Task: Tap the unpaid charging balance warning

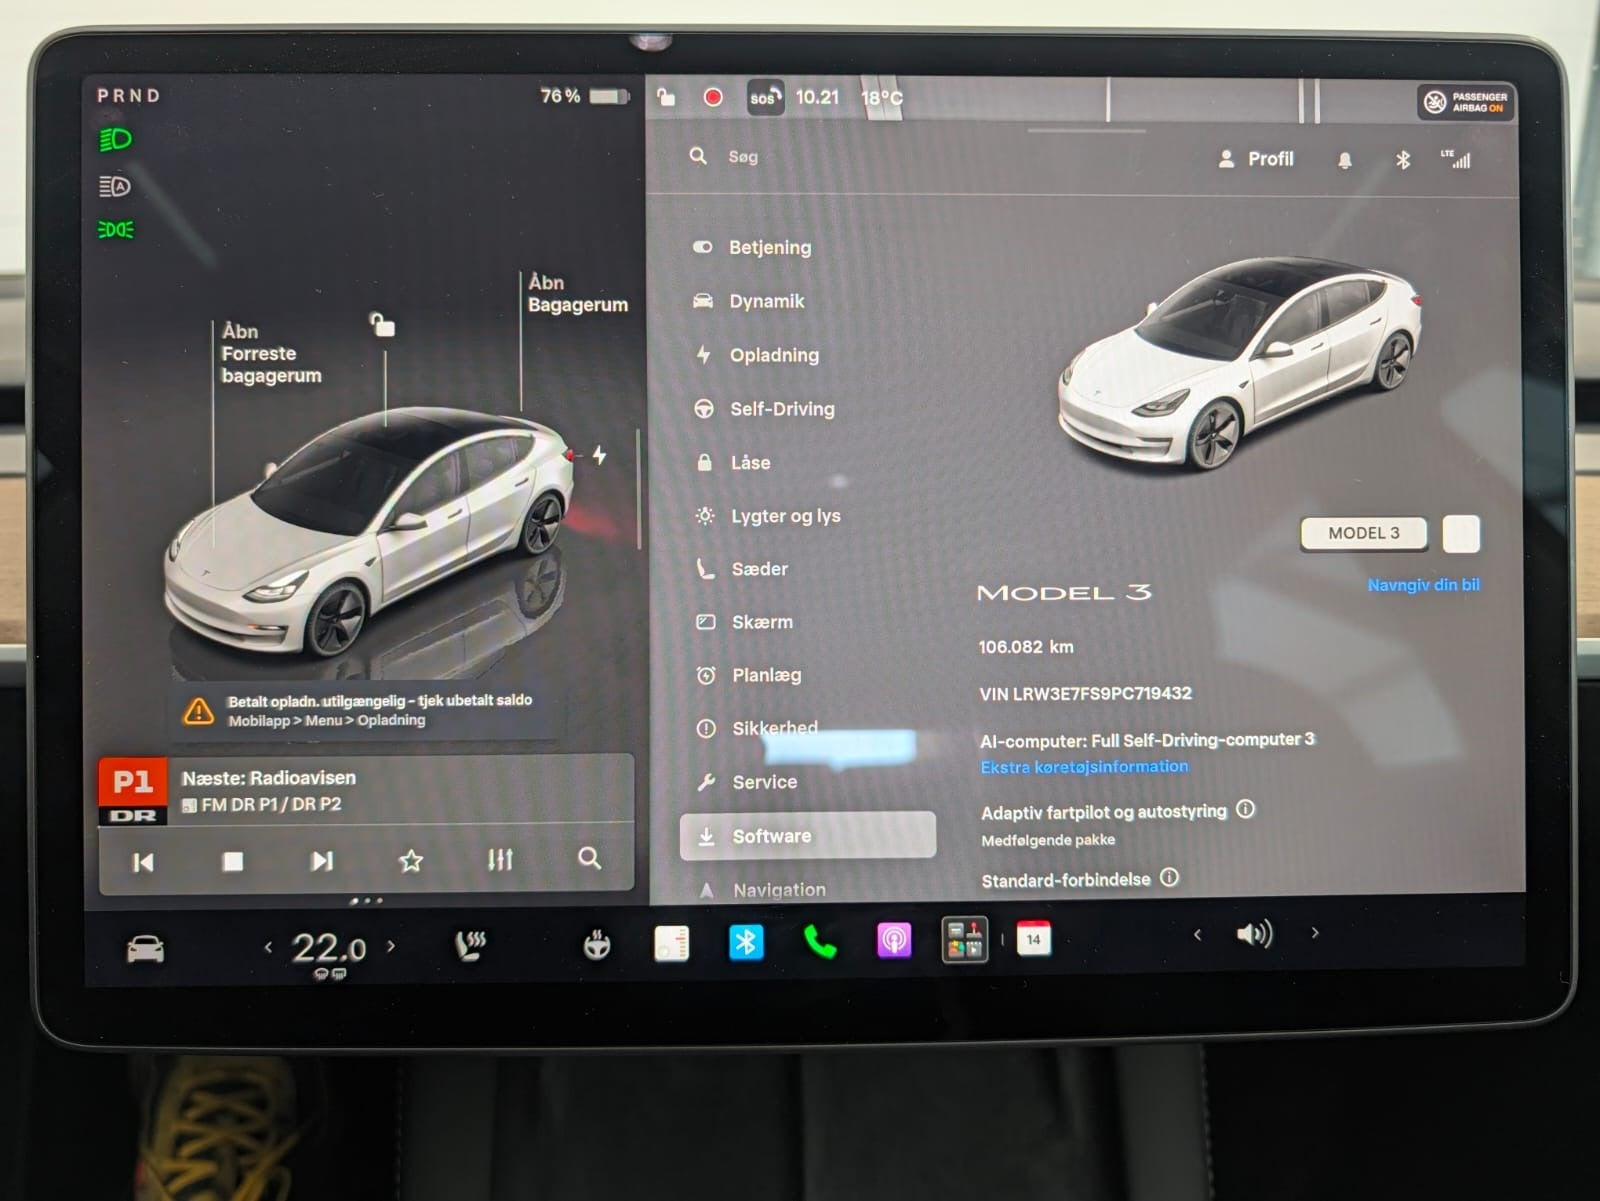Action: click(x=365, y=710)
